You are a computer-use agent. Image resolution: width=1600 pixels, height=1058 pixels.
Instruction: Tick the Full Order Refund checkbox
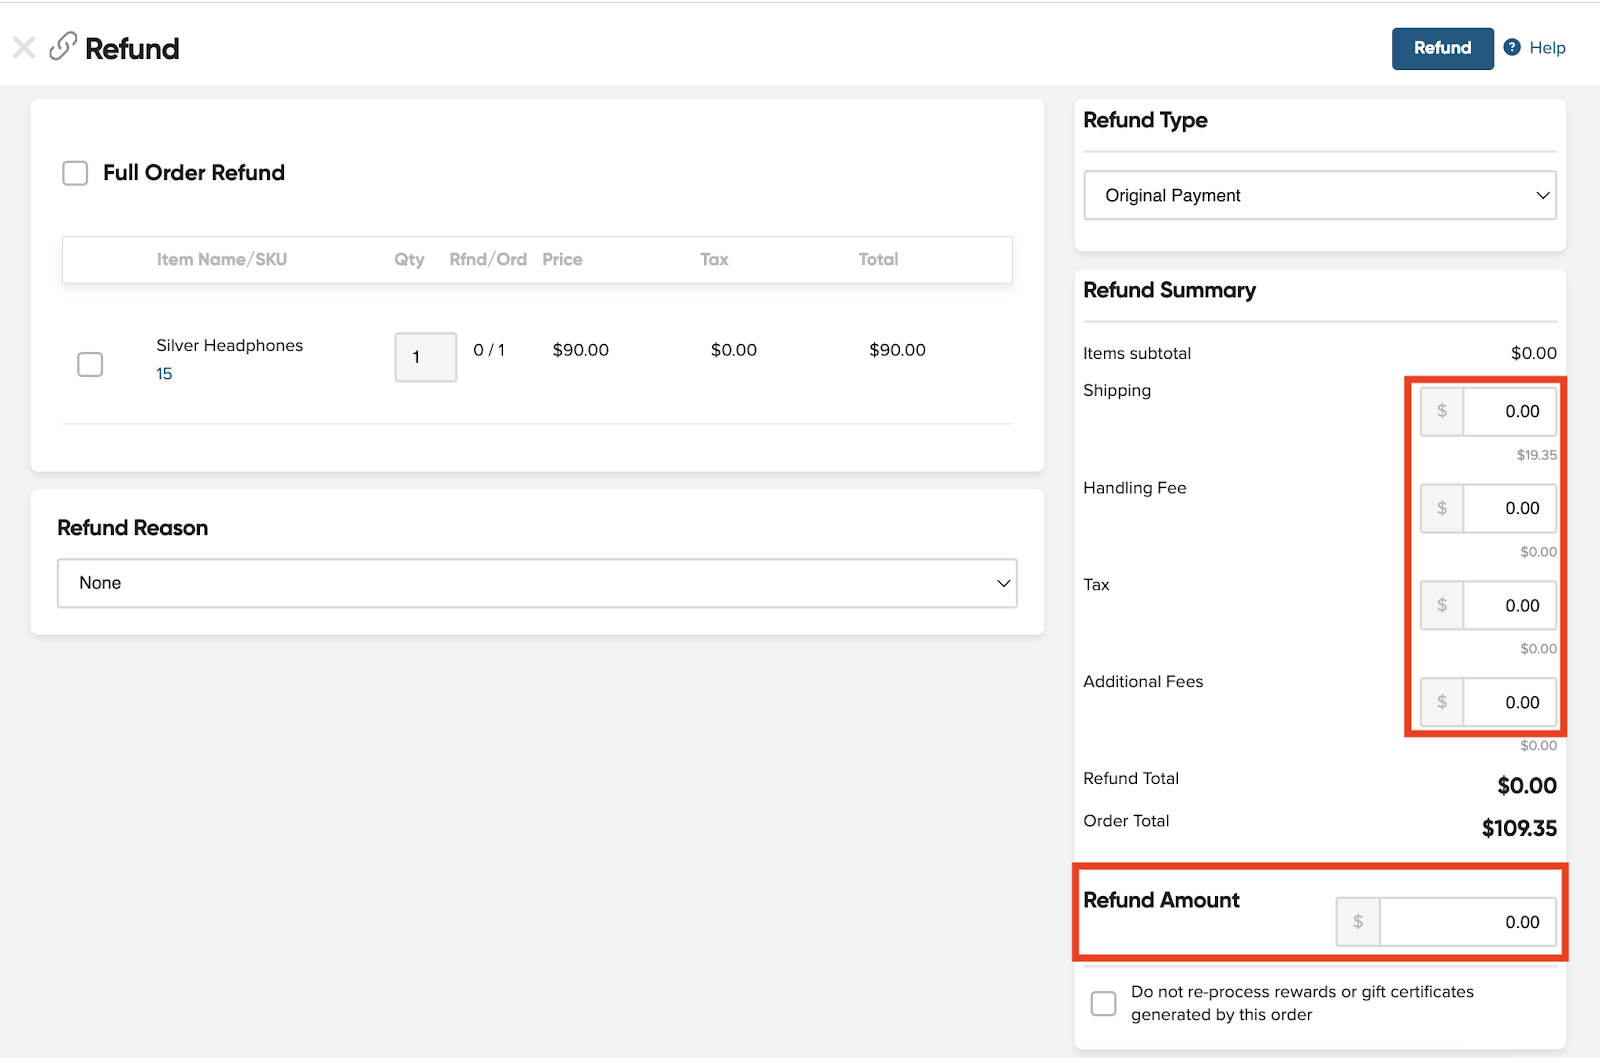(75, 173)
